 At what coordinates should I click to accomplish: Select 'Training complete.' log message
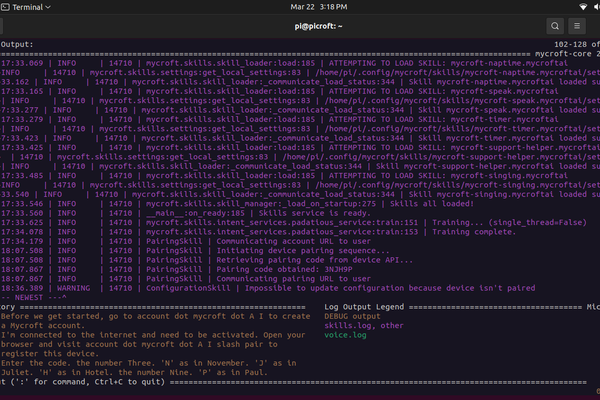click(474, 232)
